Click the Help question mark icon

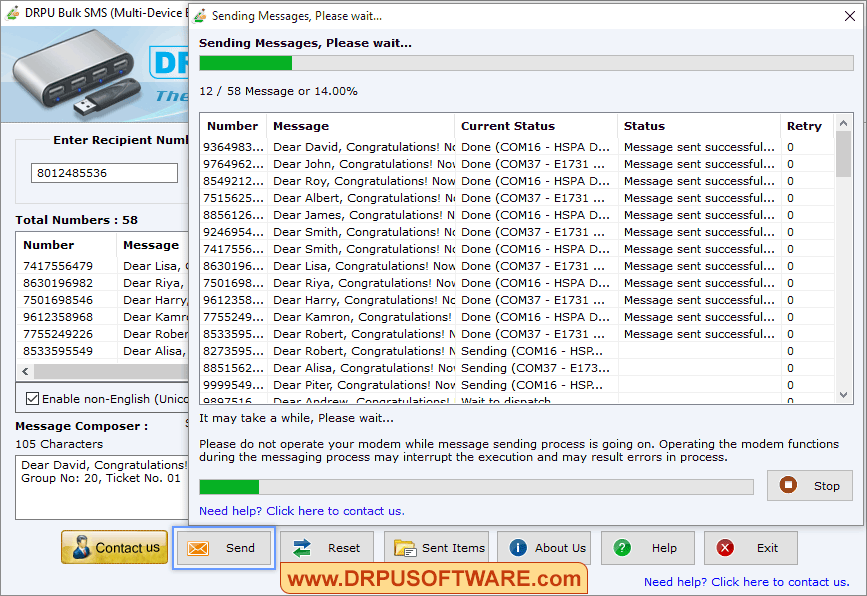[x=622, y=547]
